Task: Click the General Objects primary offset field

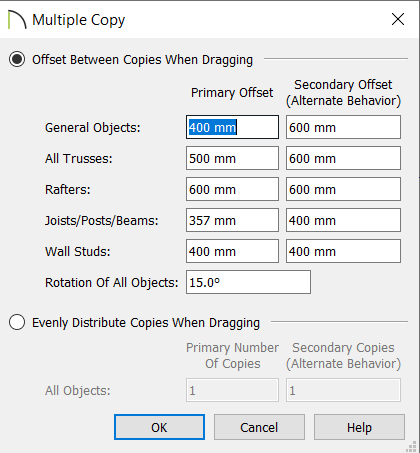Action: 232,127
